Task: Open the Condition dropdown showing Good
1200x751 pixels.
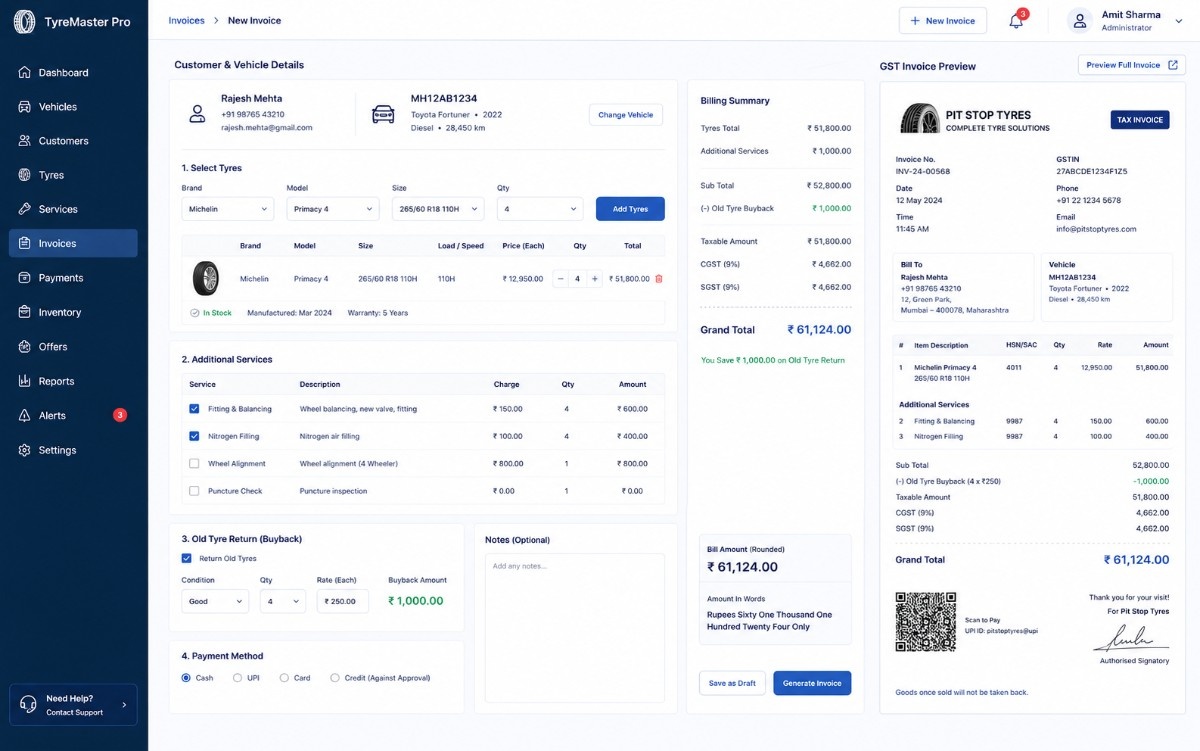Action: click(x=215, y=601)
